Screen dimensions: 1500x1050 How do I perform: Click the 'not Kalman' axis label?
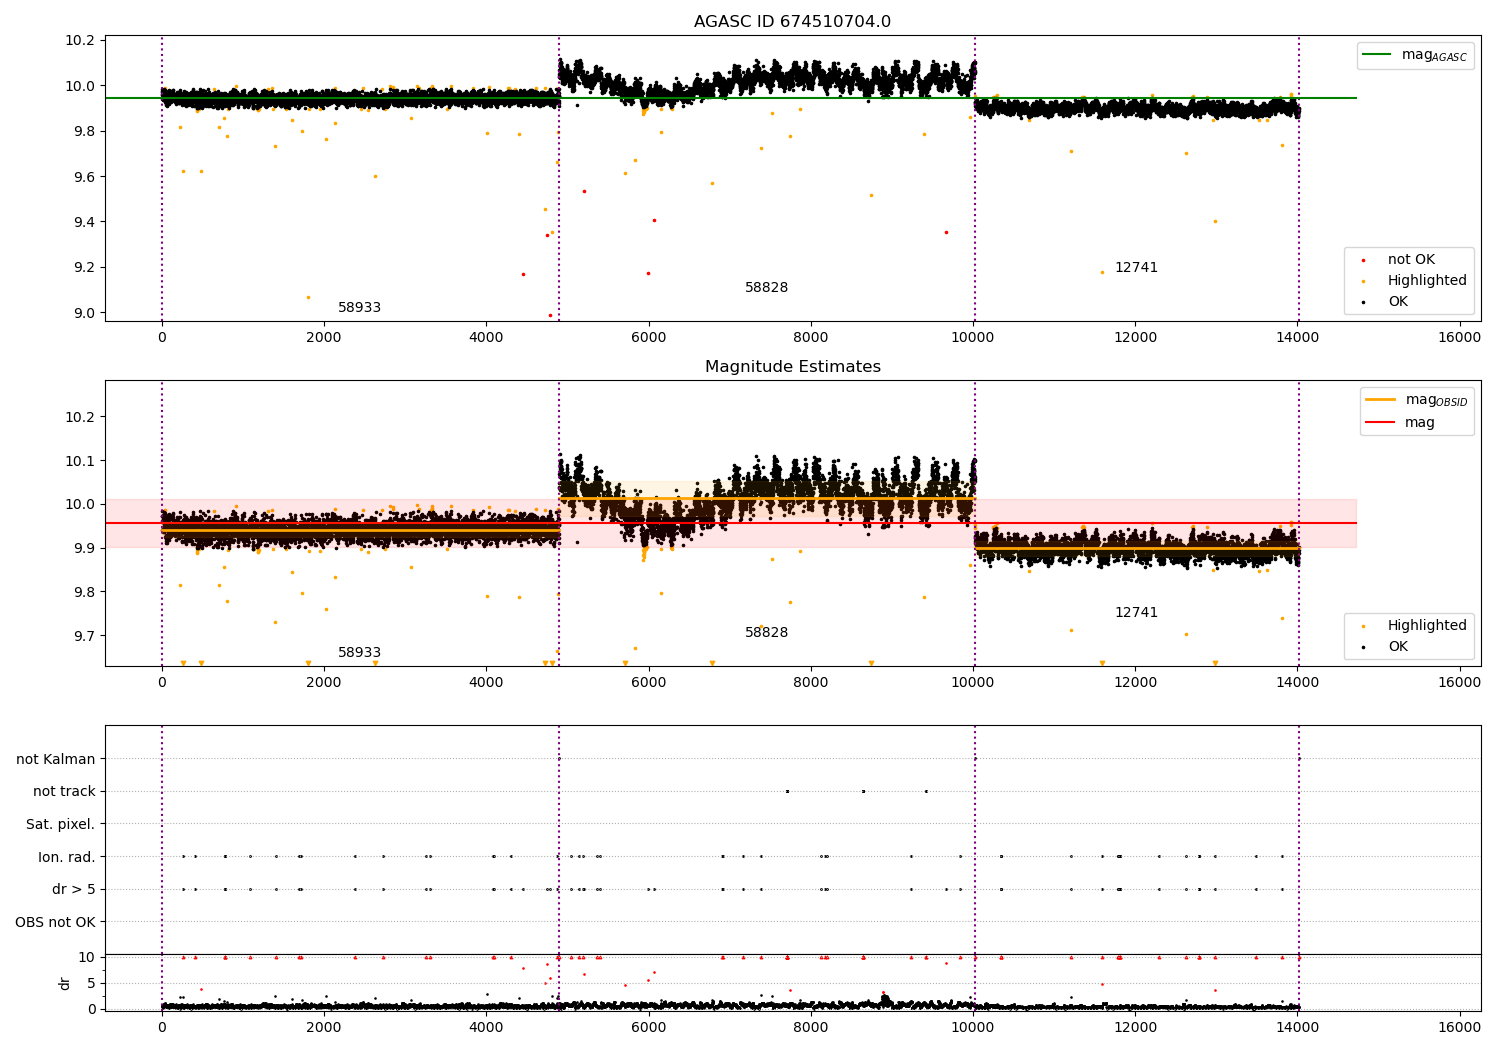click(56, 760)
